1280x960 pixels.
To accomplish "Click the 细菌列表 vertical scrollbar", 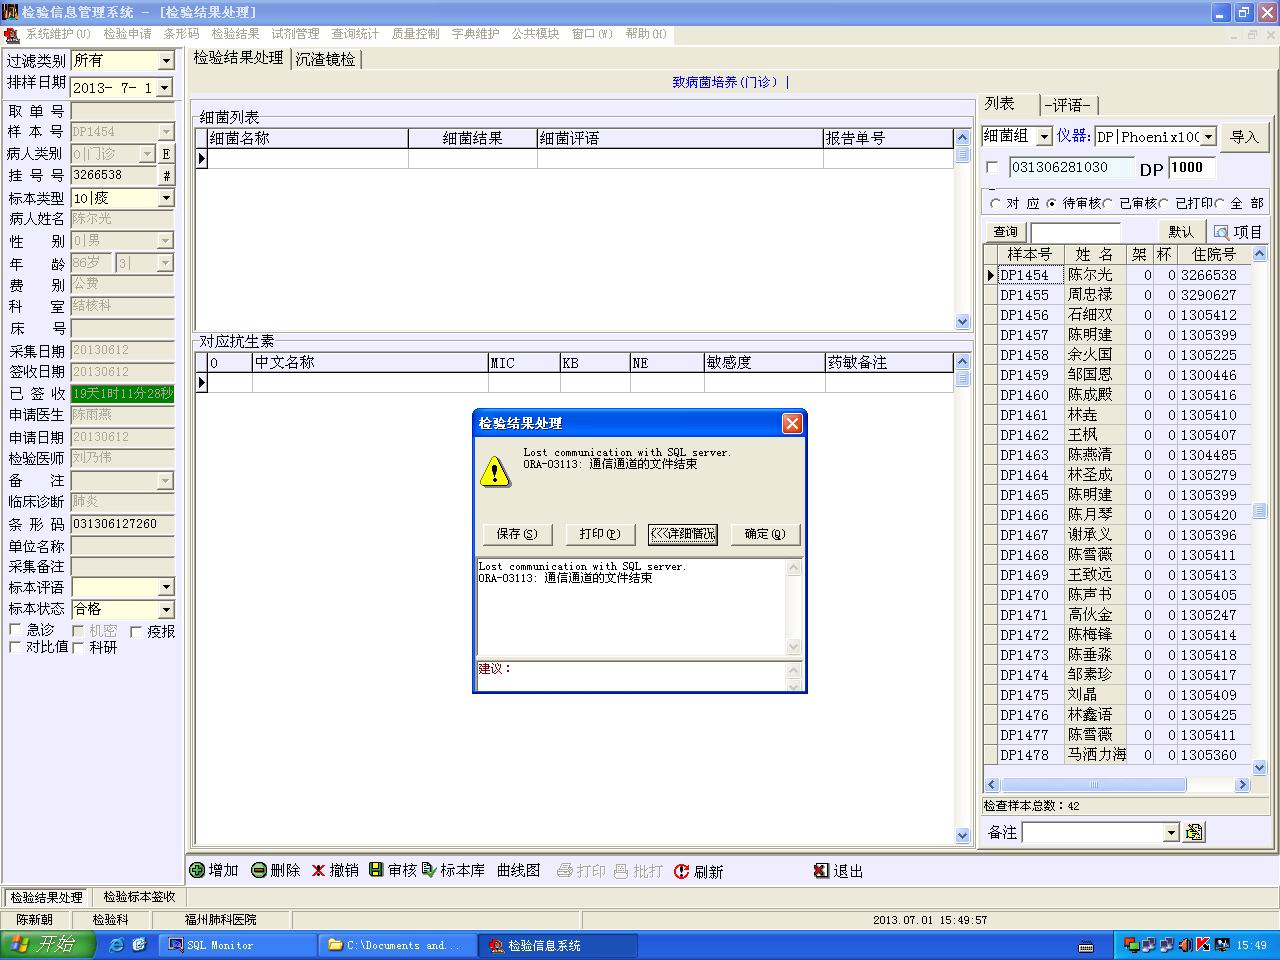I will point(962,229).
